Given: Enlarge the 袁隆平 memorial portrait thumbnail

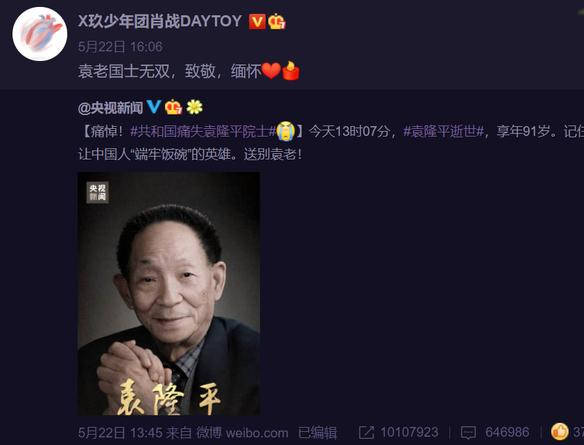Looking at the screenshot, I should [x=169, y=293].
